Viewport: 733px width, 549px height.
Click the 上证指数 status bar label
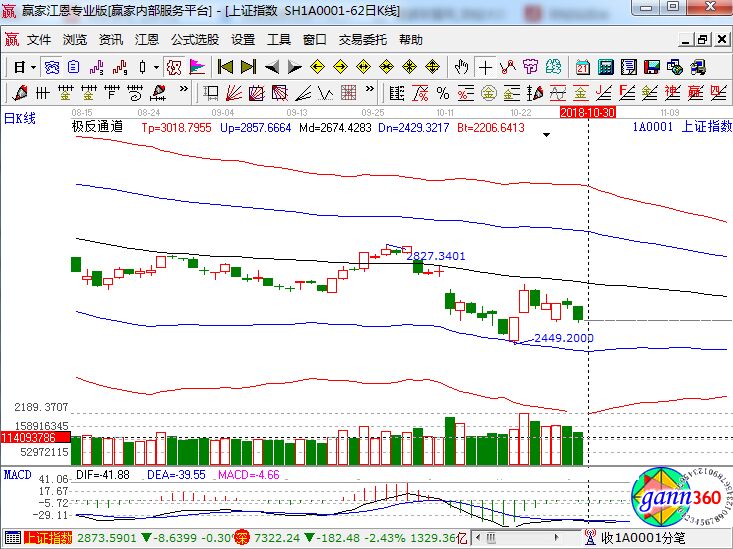pyautogui.click(x=48, y=538)
